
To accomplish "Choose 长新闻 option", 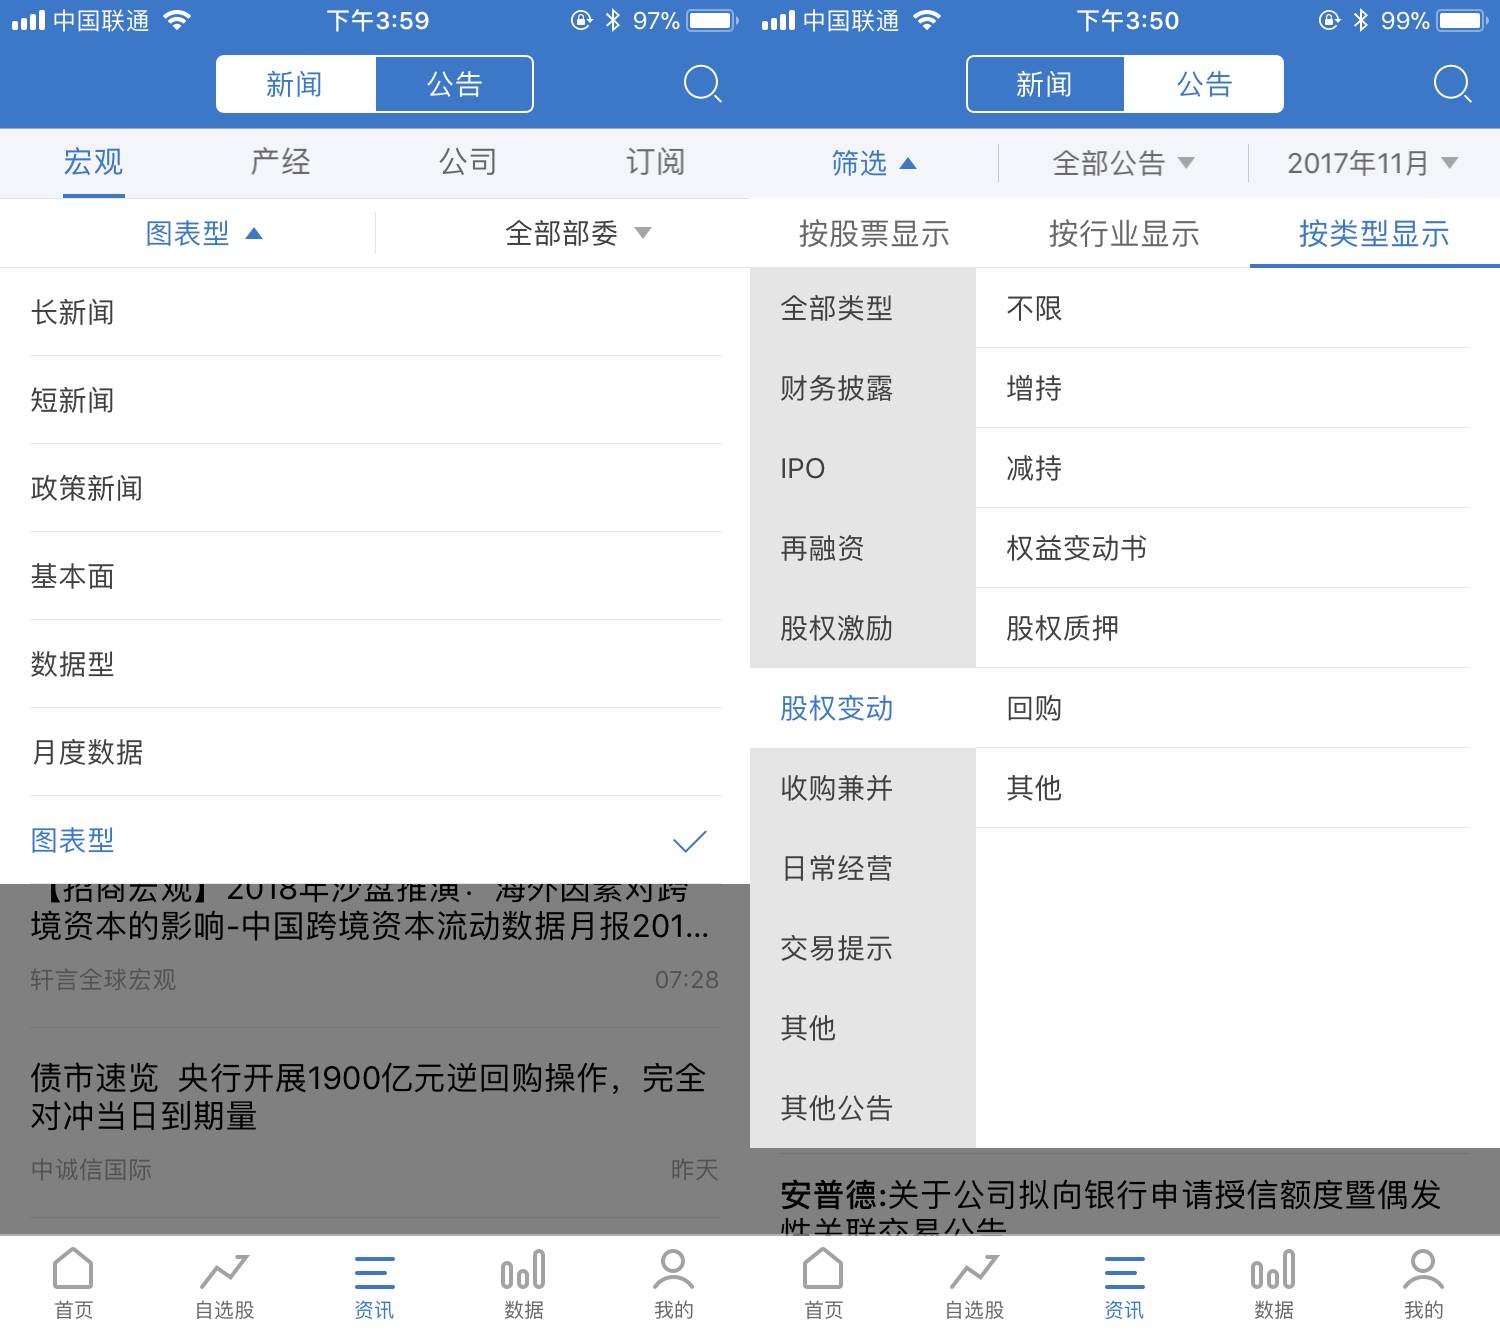I will coord(375,312).
